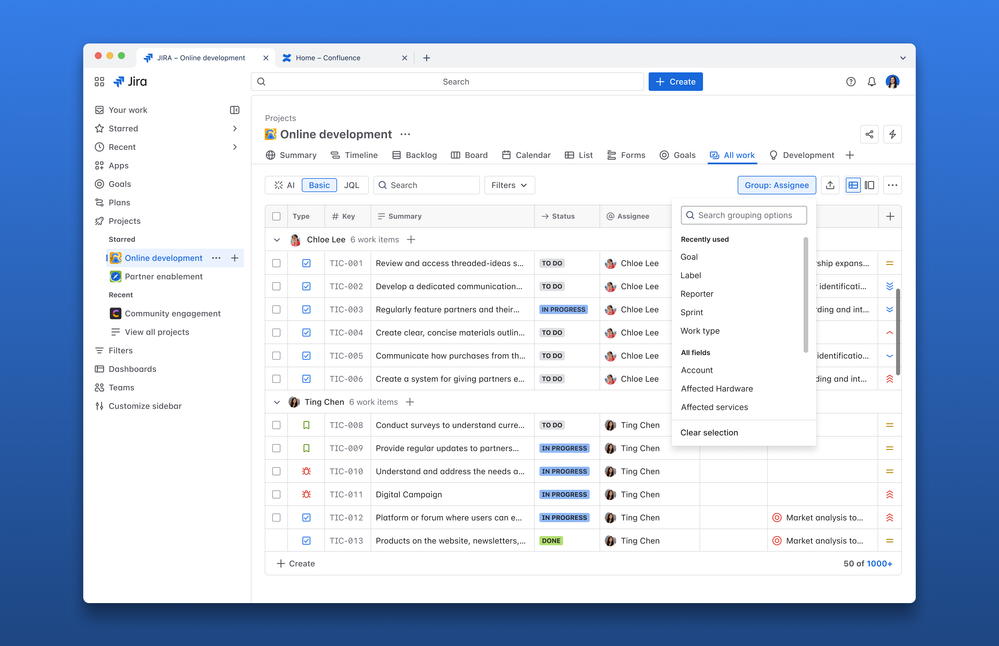Open notifications bell icon
This screenshot has height=646, width=999.
pyautogui.click(x=872, y=82)
